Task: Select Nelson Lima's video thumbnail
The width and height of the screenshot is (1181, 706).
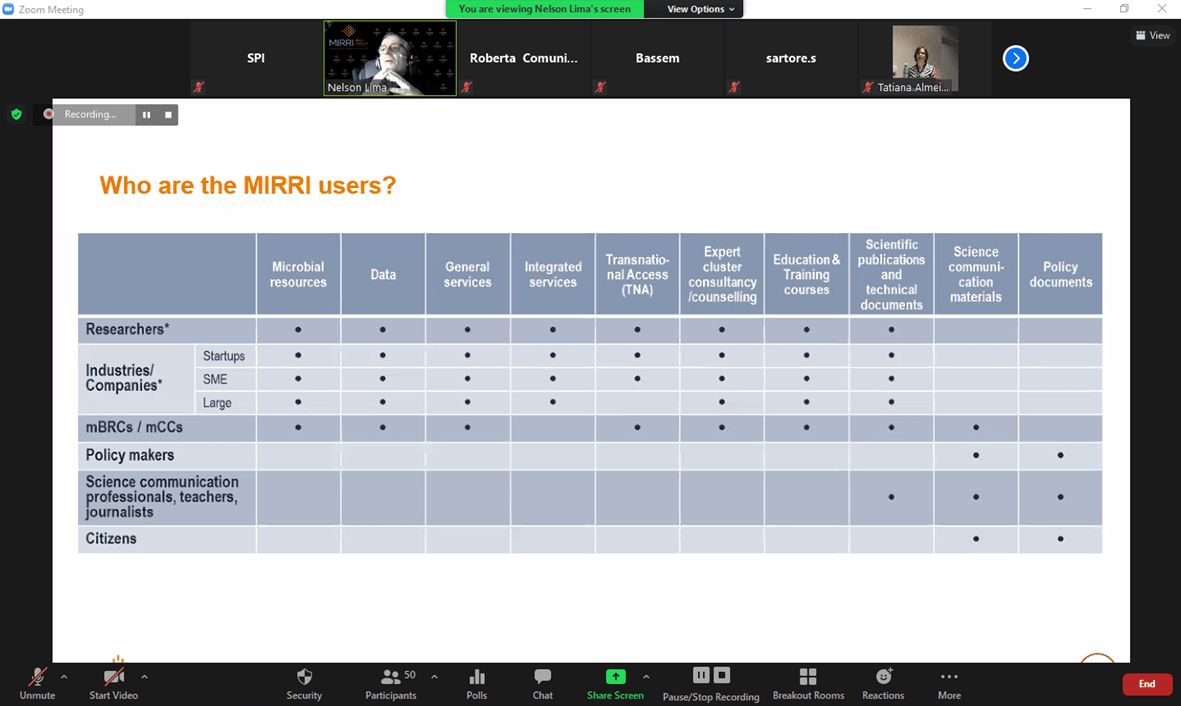Action: point(390,58)
